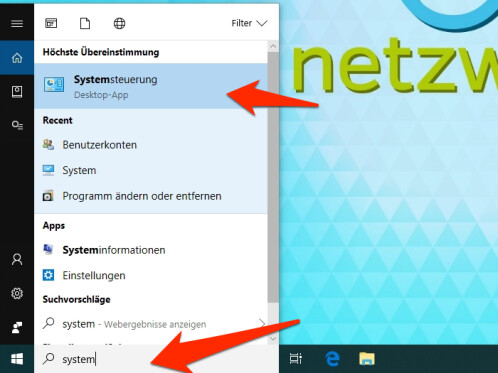
Task: Click the search magnifier icon in the taskbar box
Action: point(49,359)
